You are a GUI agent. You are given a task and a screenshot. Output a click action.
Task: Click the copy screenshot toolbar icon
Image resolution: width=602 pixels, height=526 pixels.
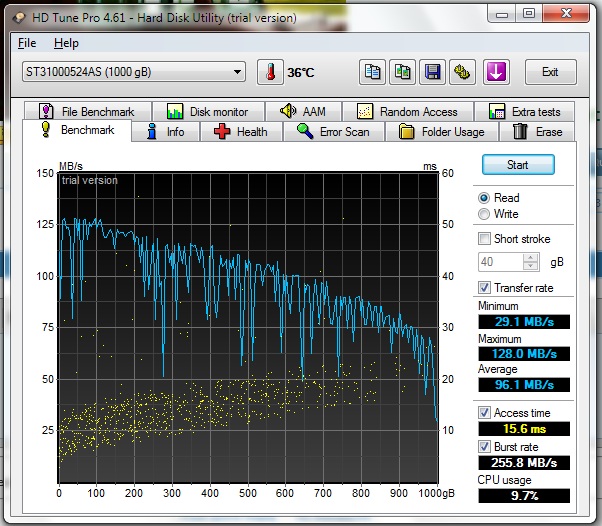(402, 72)
